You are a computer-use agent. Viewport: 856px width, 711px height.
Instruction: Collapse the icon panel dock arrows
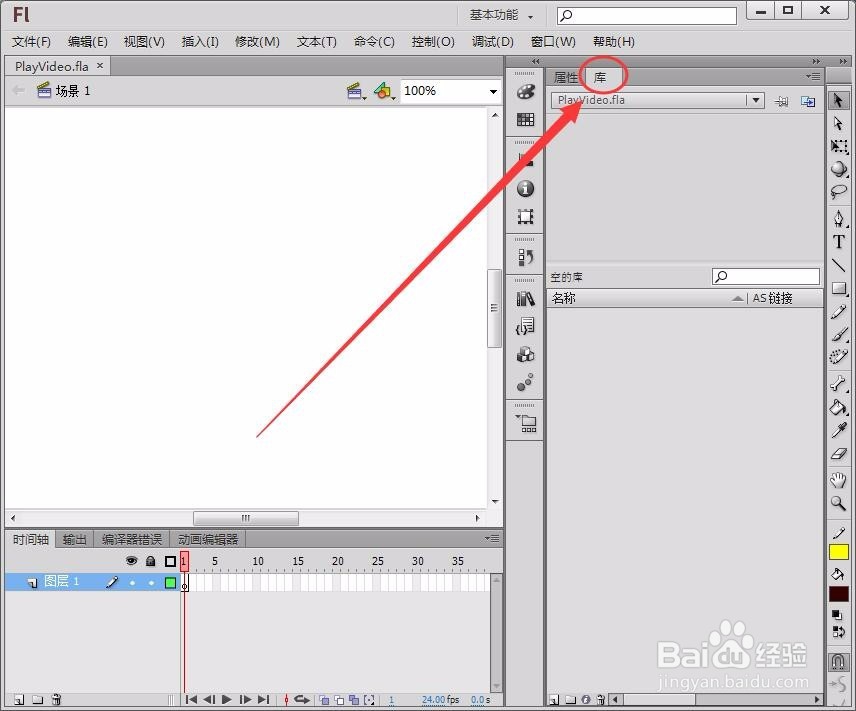pos(536,61)
